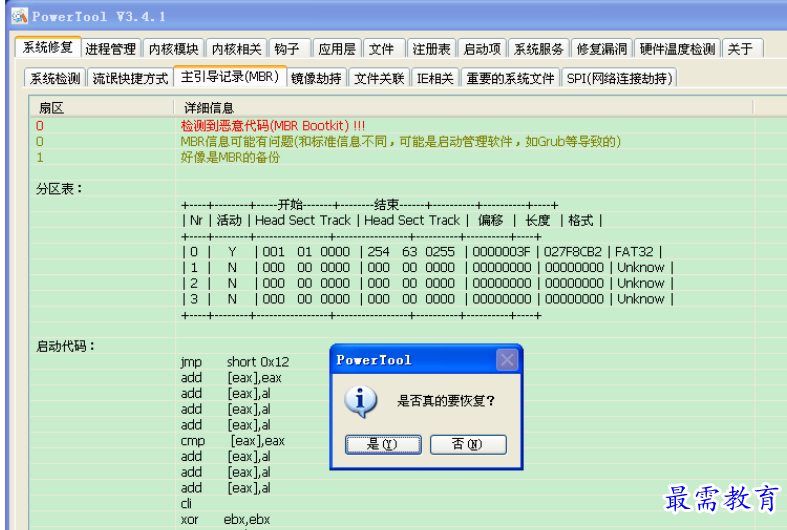Confirm restore with 是(Y) button

click(x=383, y=444)
